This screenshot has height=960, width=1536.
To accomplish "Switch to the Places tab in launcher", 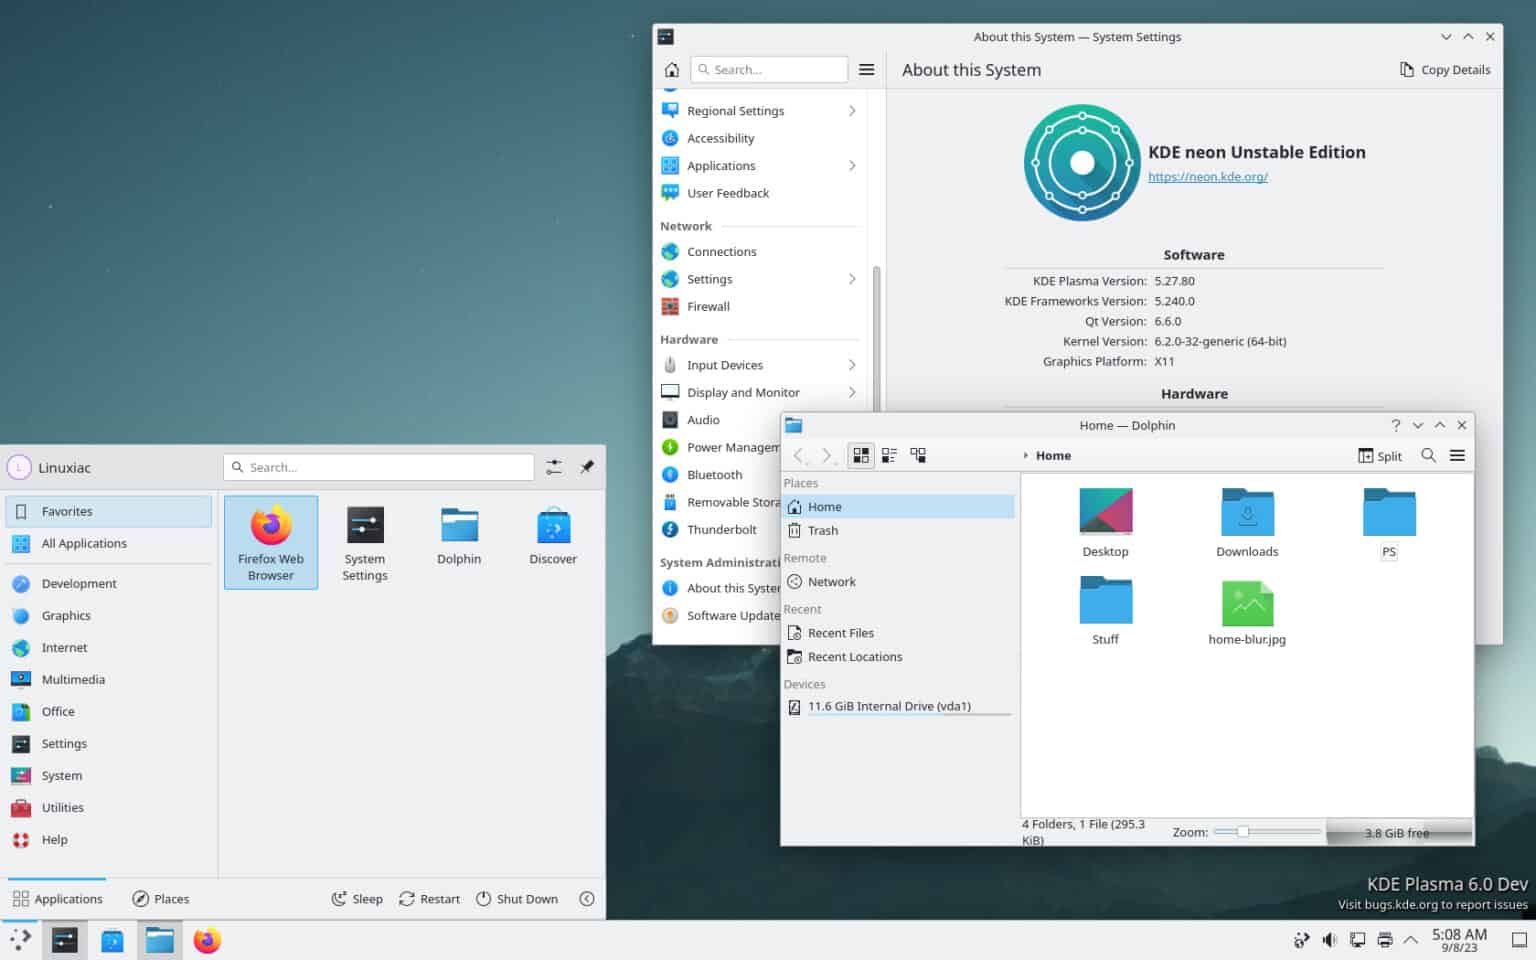I will pos(160,898).
